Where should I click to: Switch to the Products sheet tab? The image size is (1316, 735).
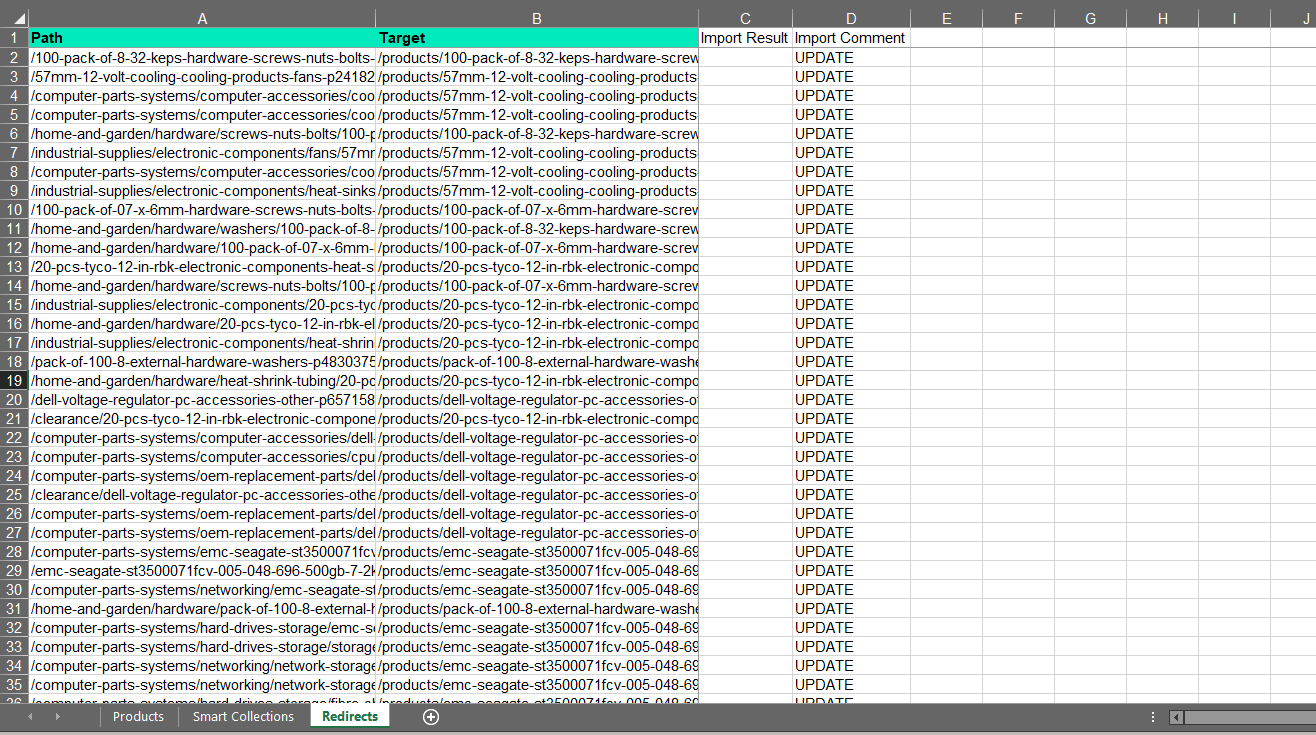[138, 717]
